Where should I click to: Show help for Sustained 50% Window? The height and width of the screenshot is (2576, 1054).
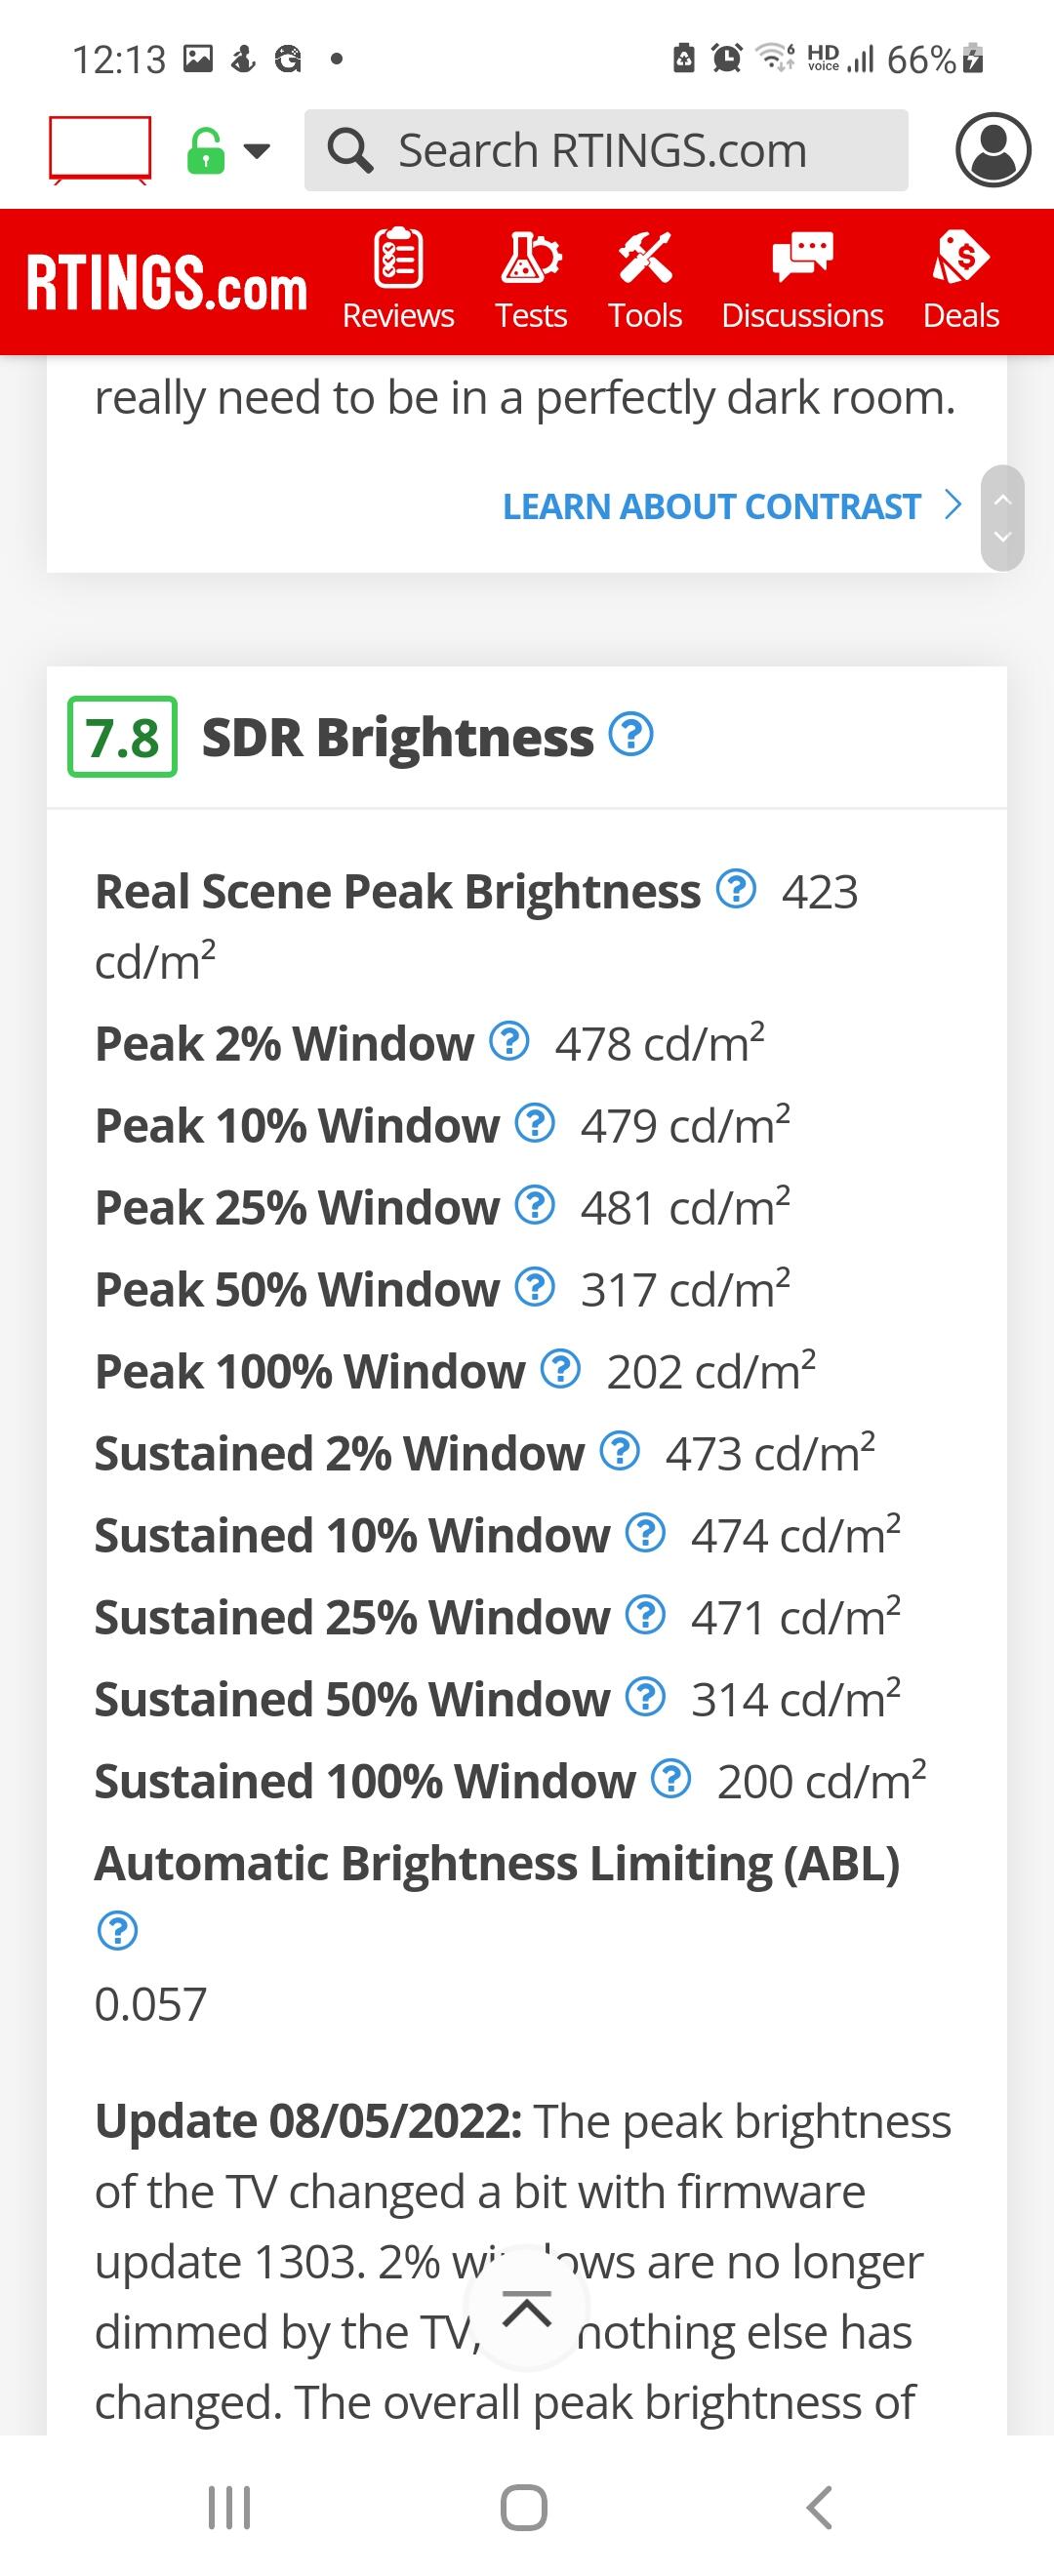click(645, 1697)
